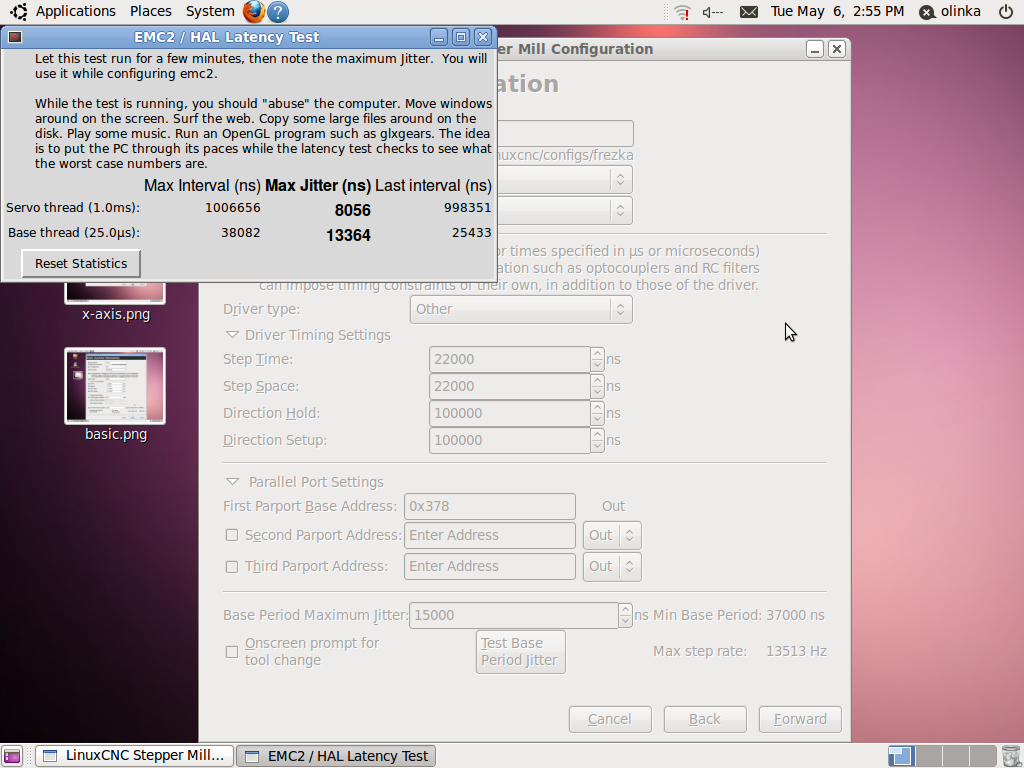The width and height of the screenshot is (1024, 768).
Task: Collapse the Driver Timing Settings section
Action: point(232,335)
